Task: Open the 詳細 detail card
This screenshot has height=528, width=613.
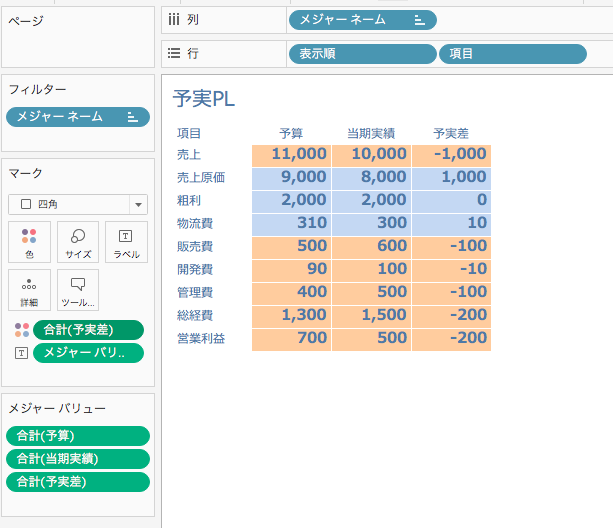Action: point(29,290)
